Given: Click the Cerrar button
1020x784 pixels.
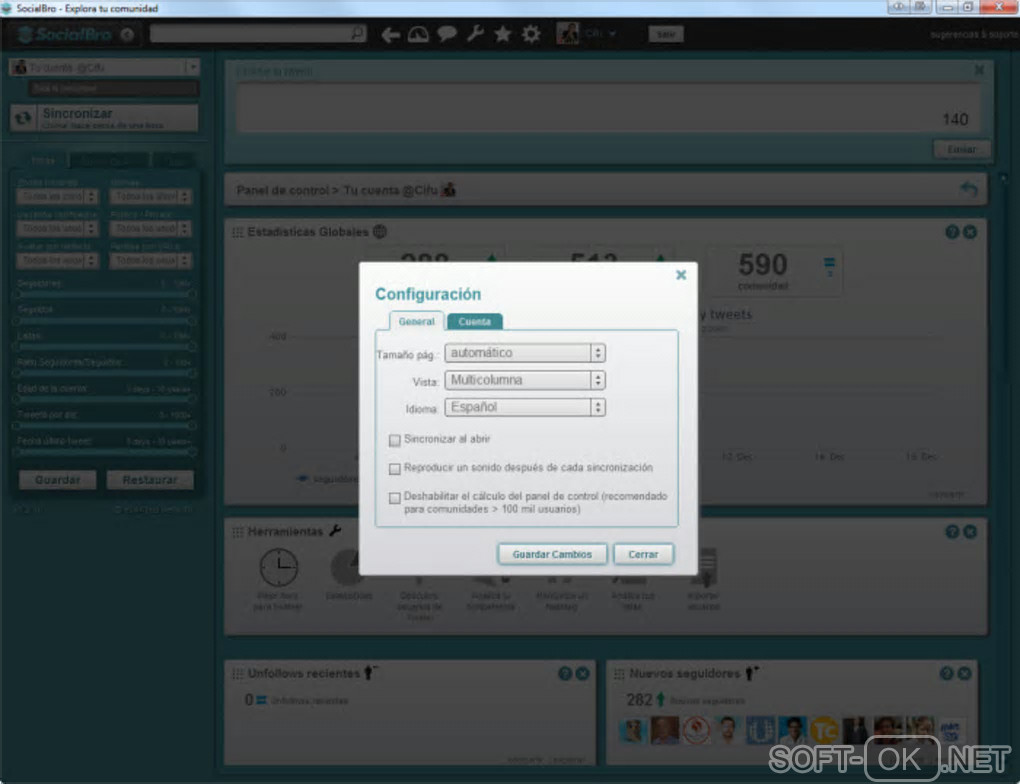Looking at the screenshot, I should click(643, 554).
